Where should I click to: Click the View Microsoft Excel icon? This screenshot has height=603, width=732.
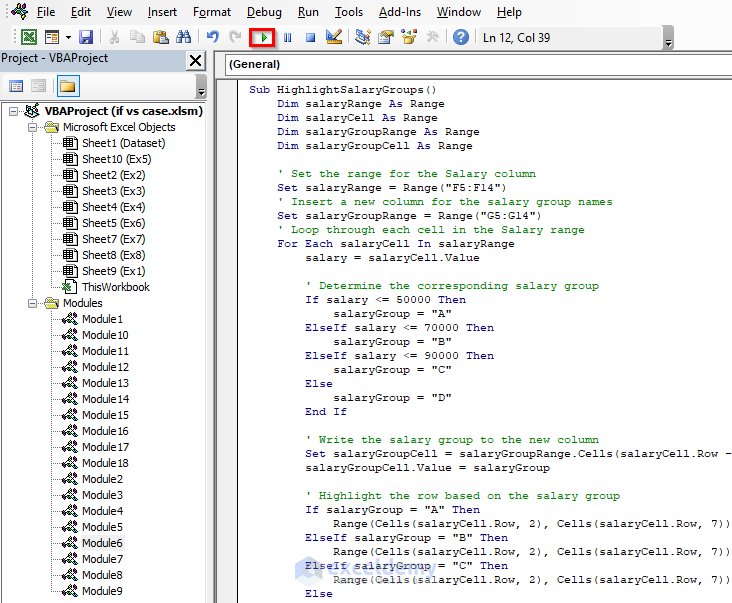[x=29, y=37]
